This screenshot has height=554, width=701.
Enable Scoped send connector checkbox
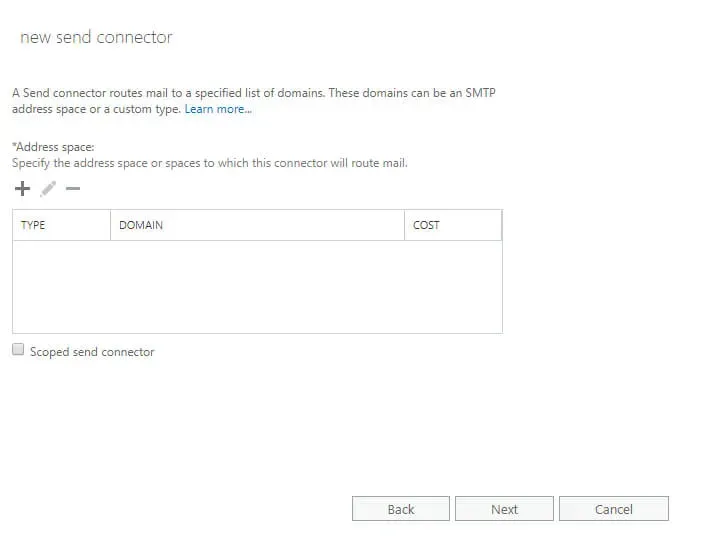[x=18, y=349]
